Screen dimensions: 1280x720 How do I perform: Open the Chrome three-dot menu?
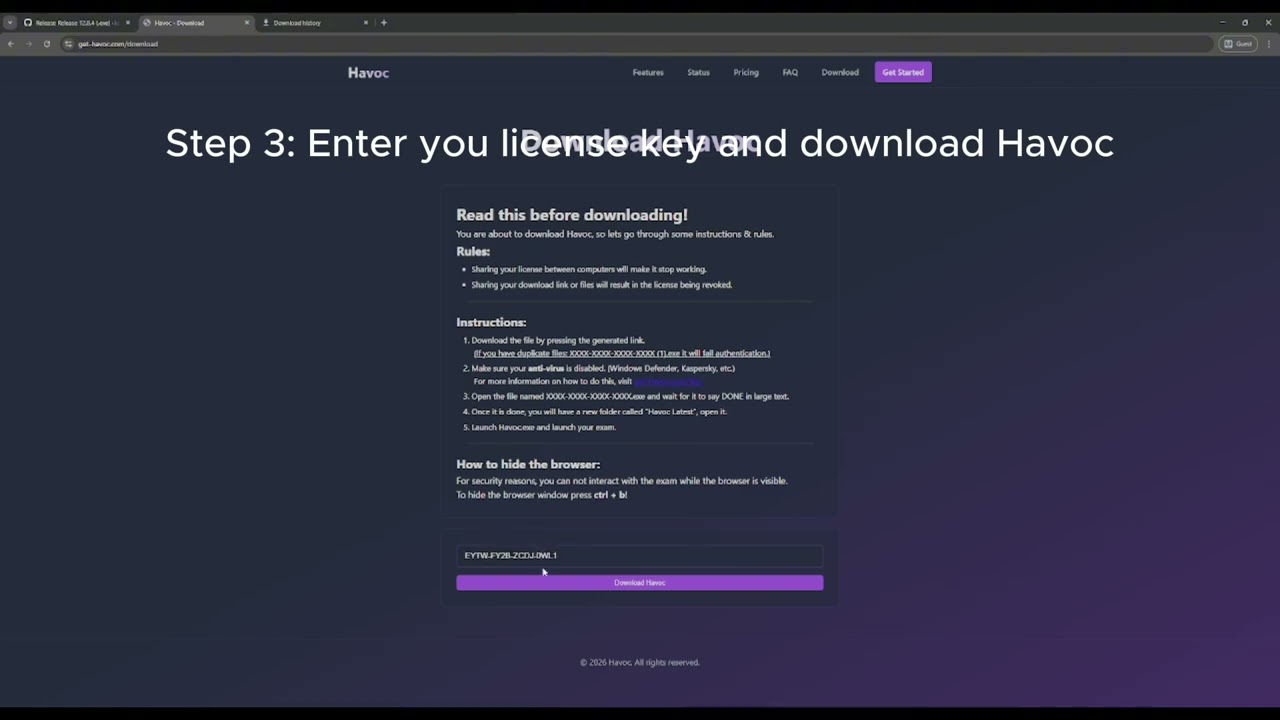tap(1269, 44)
